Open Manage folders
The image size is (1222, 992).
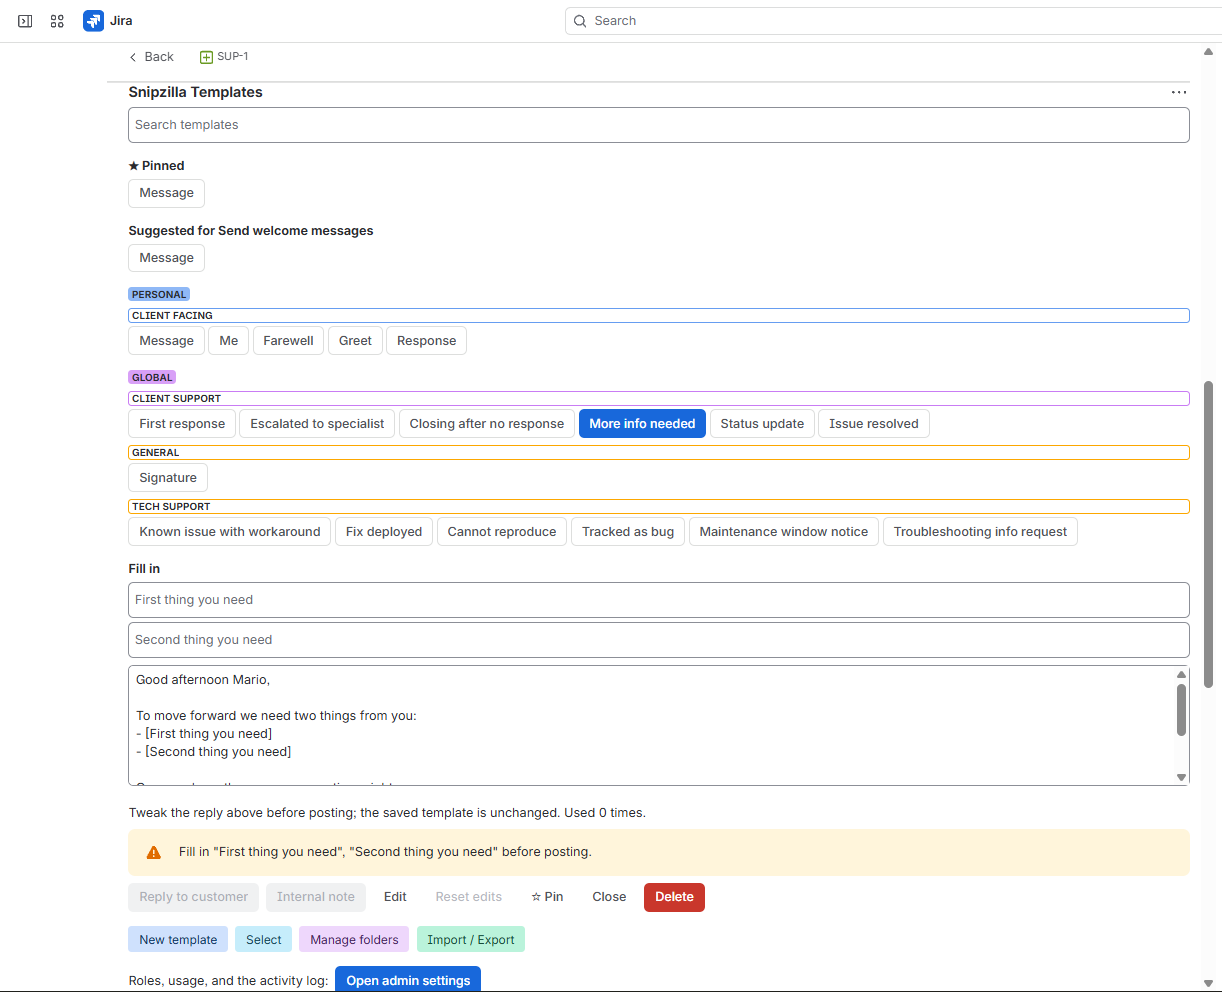click(x=354, y=940)
